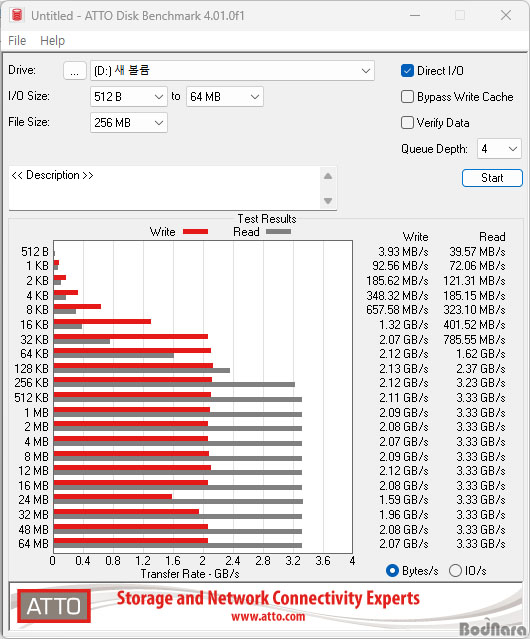Select the IO/s radio button
The width and height of the screenshot is (530, 639).
pos(455,571)
